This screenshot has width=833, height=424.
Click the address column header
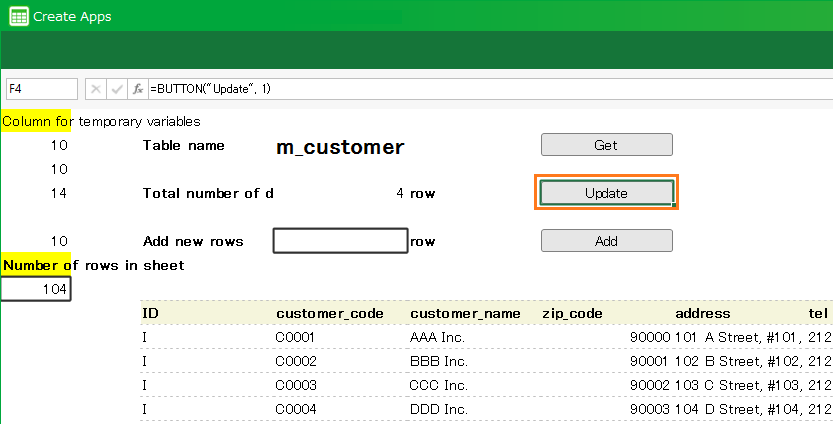click(702, 313)
